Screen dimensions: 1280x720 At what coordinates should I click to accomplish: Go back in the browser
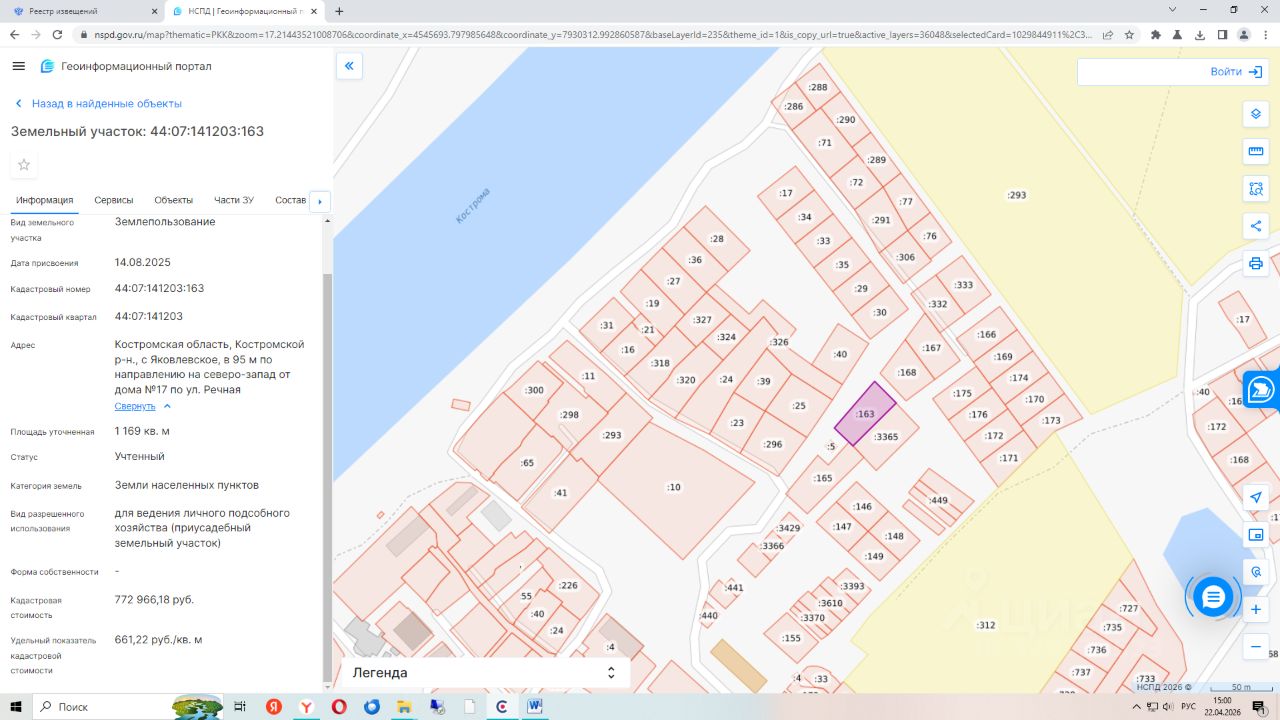point(14,34)
